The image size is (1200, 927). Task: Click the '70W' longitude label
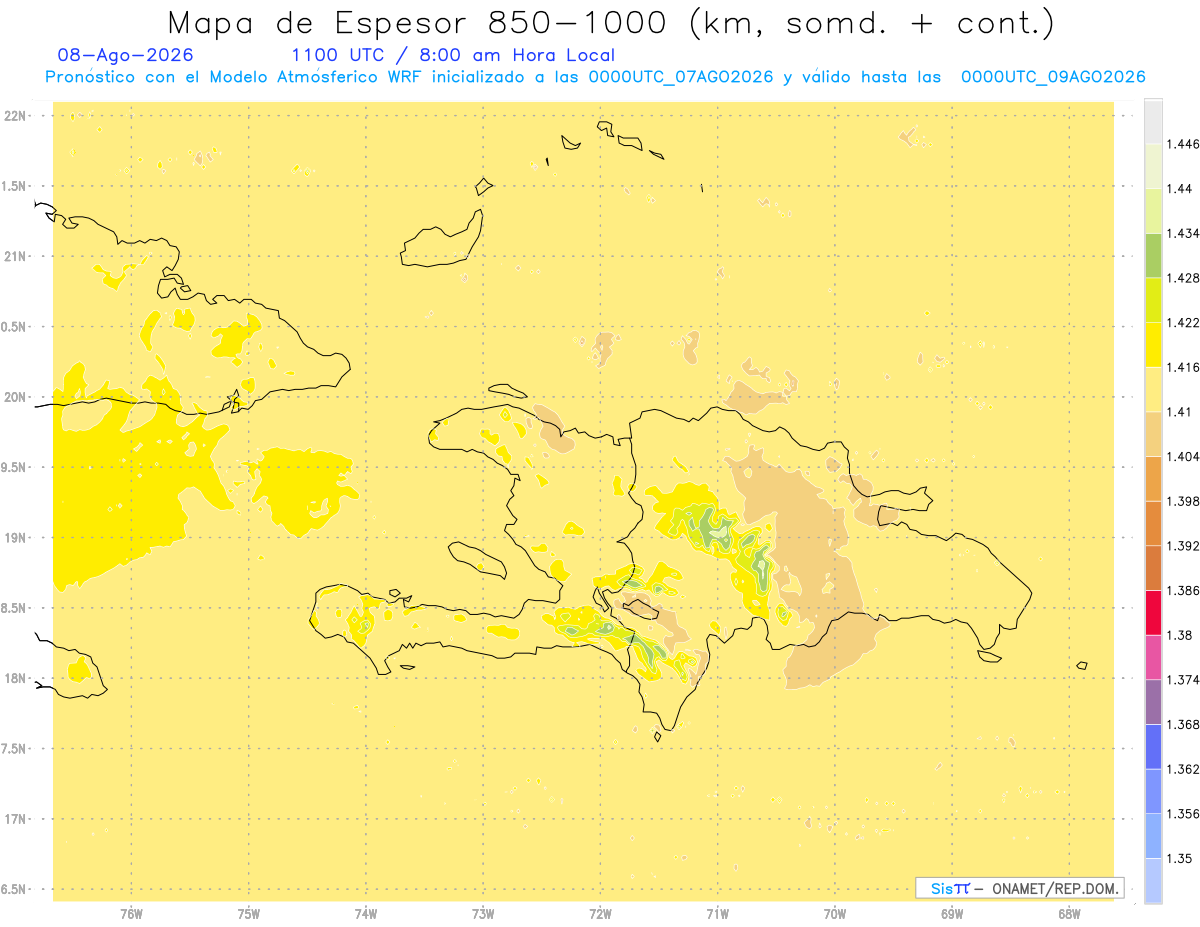click(x=835, y=914)
